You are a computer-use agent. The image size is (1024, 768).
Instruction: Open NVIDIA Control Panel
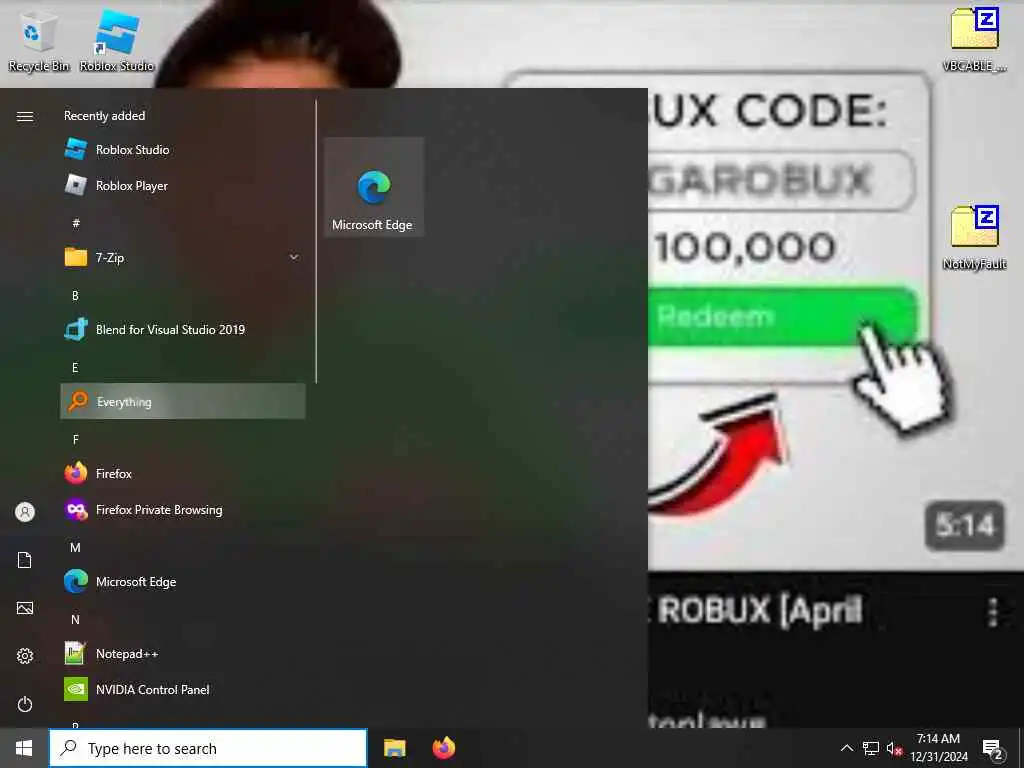tap(183, 688)
